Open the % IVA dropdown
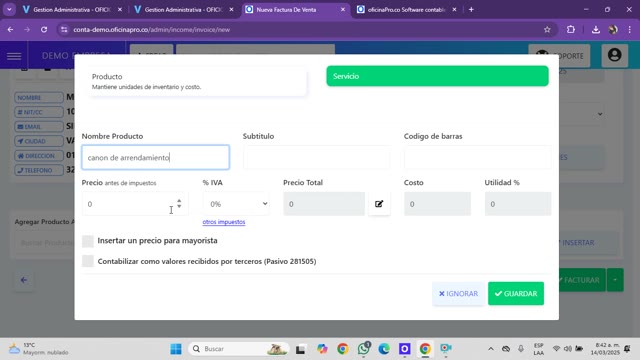640x360 pixels. pos(236,204)
